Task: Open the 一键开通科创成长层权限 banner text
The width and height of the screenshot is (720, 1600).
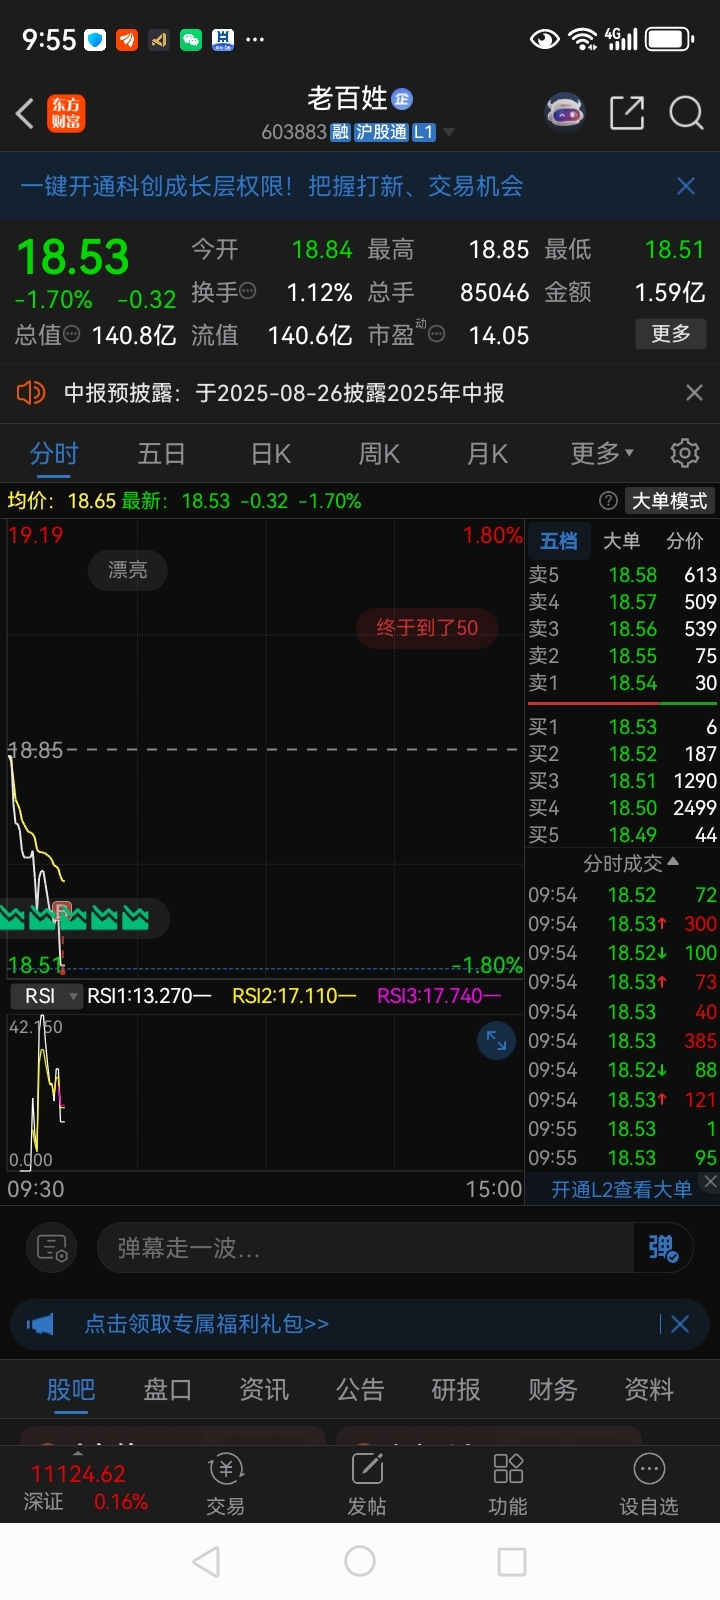Action: pos(271,186)
